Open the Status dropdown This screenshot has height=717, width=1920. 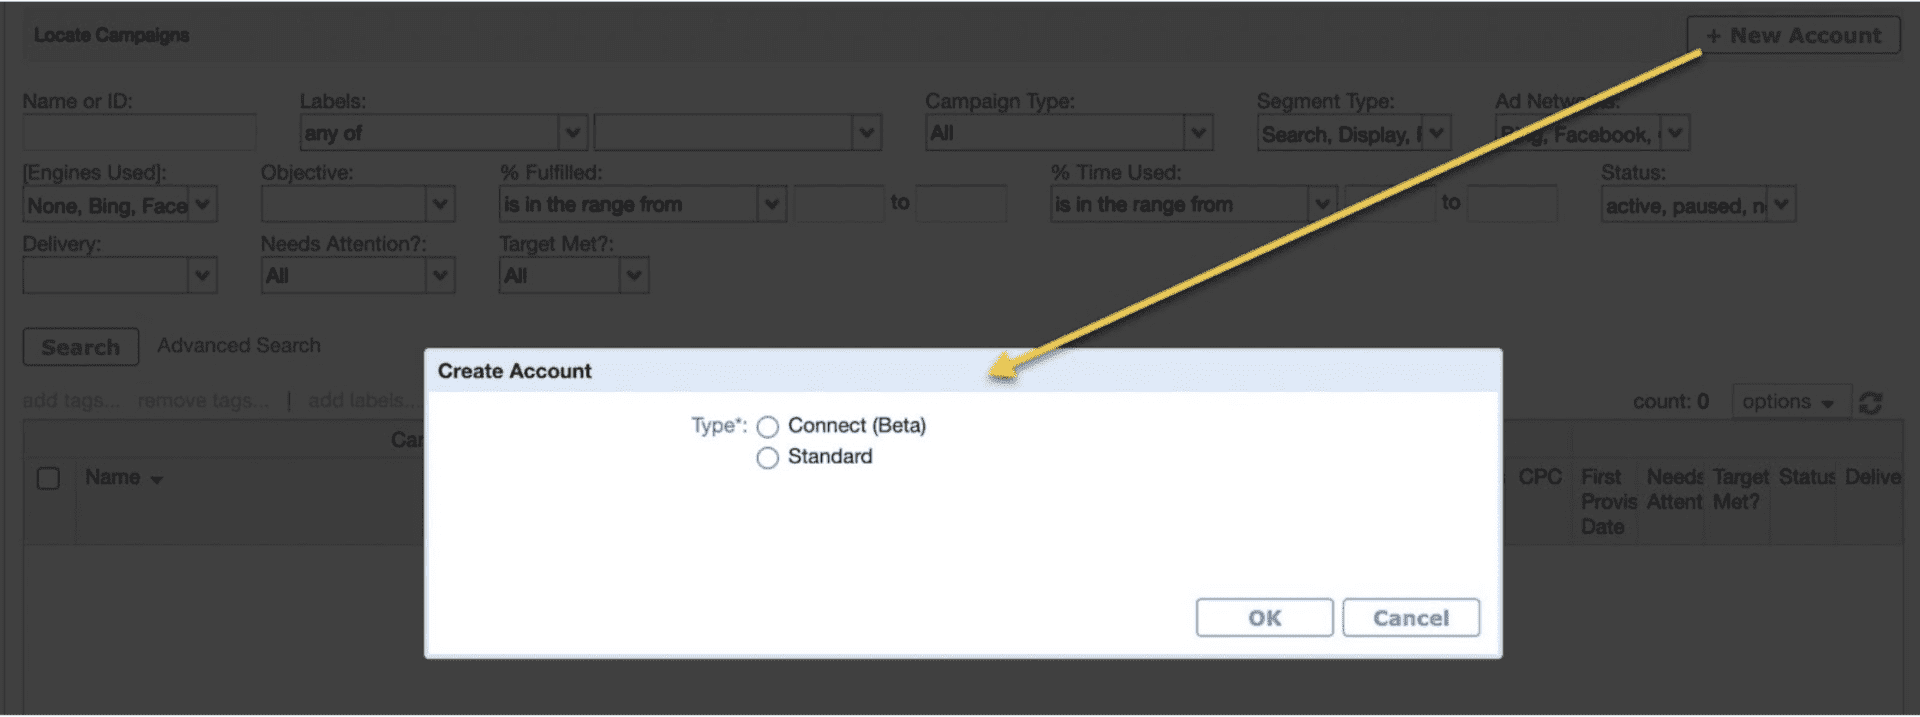click(x=1698, y=205)
